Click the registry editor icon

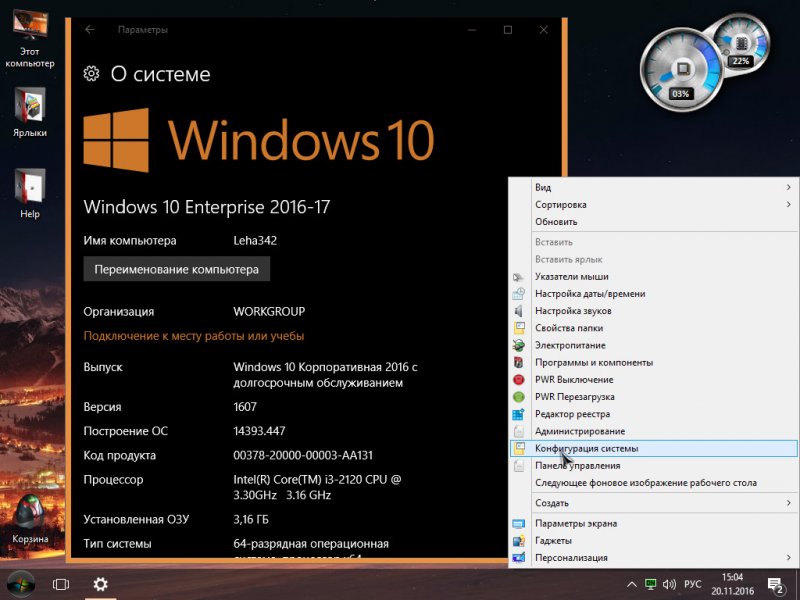coord(518,414)
